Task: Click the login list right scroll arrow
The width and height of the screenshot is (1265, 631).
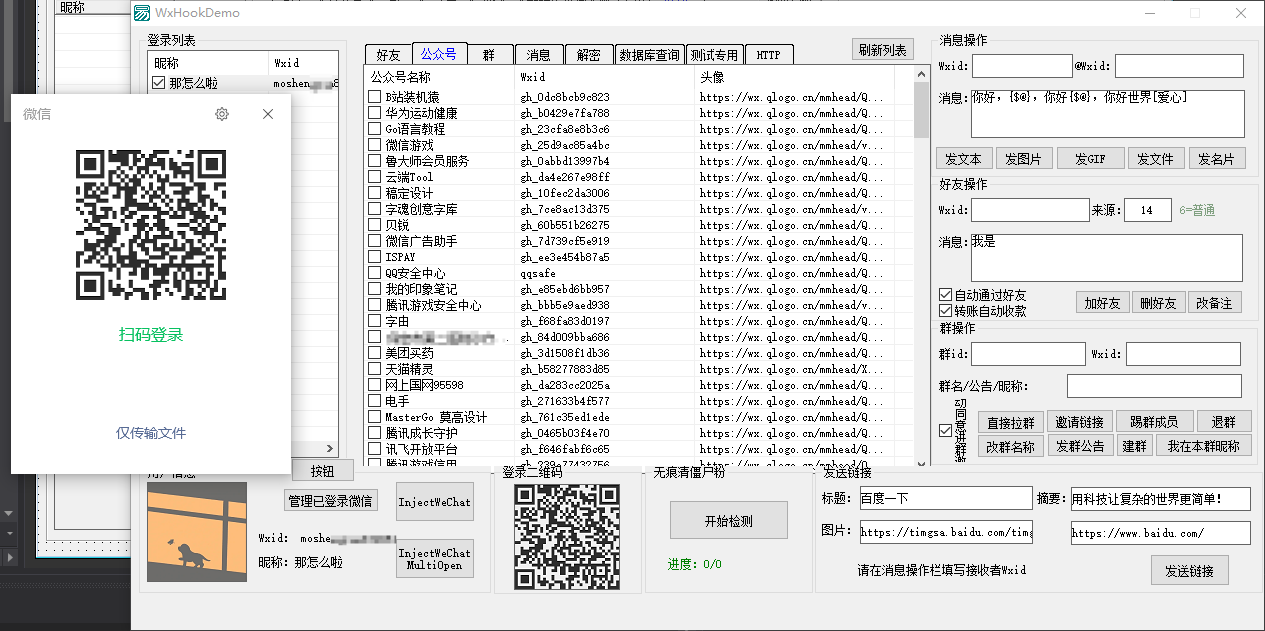Action: click(333, 449)
